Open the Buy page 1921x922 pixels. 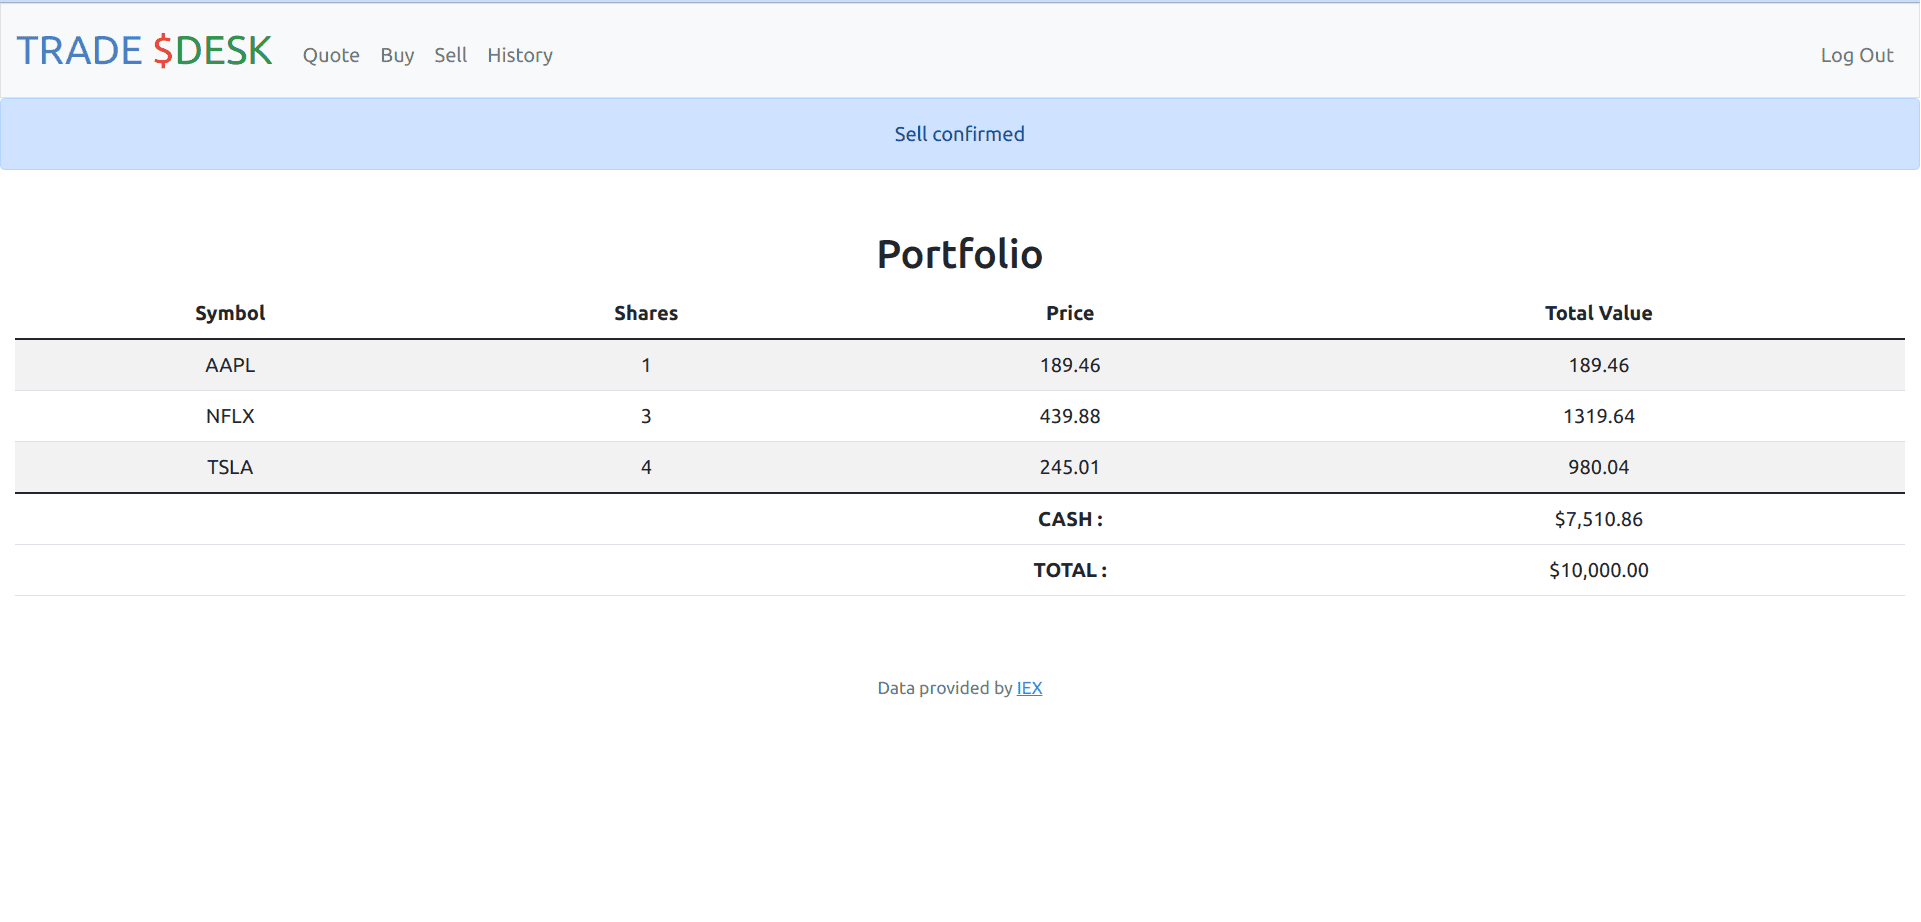coord(397,55)
